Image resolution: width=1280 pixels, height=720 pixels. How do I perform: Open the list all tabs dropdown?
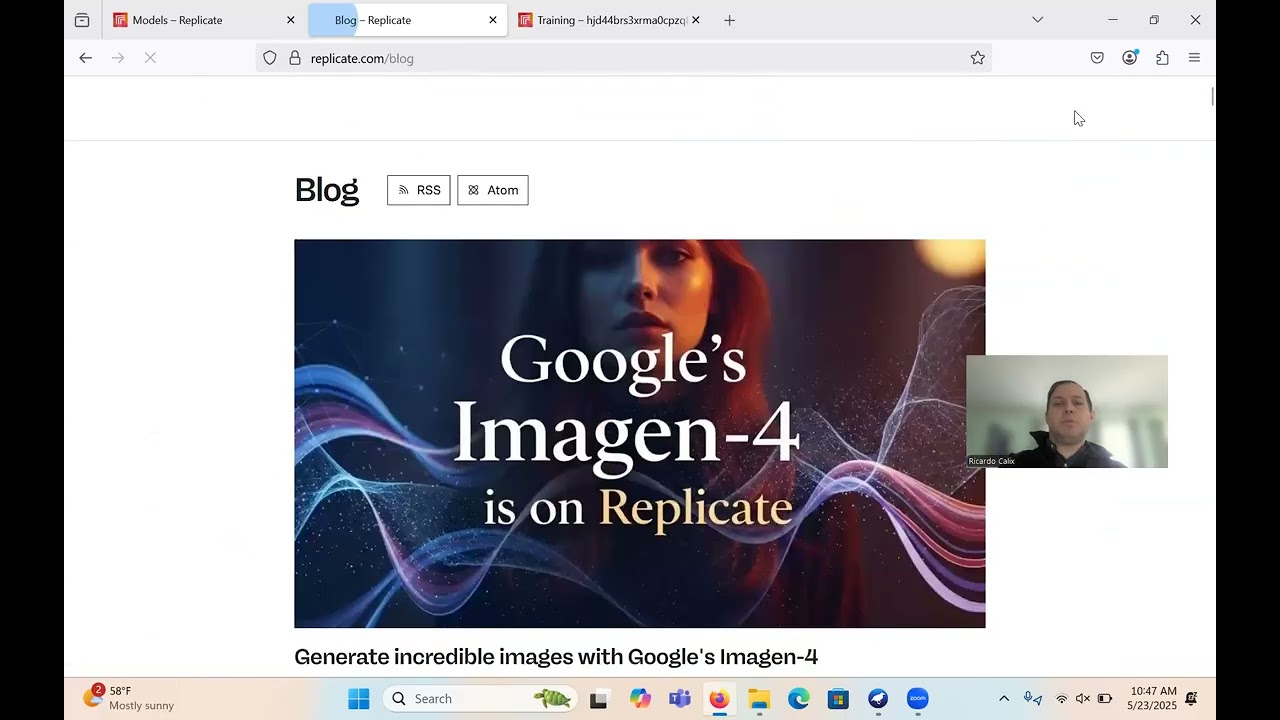pos(1037,20)
